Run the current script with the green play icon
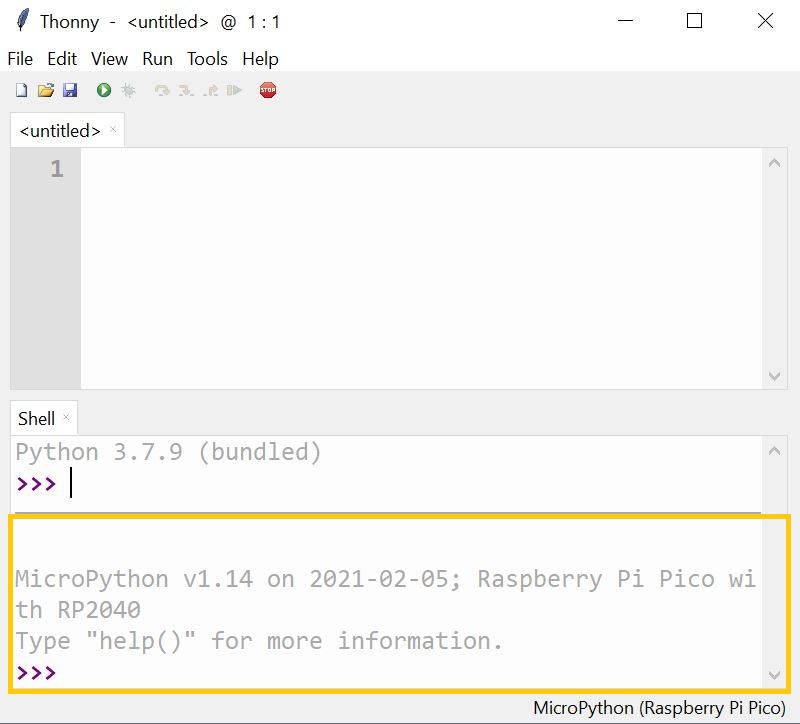 point(104,91)
